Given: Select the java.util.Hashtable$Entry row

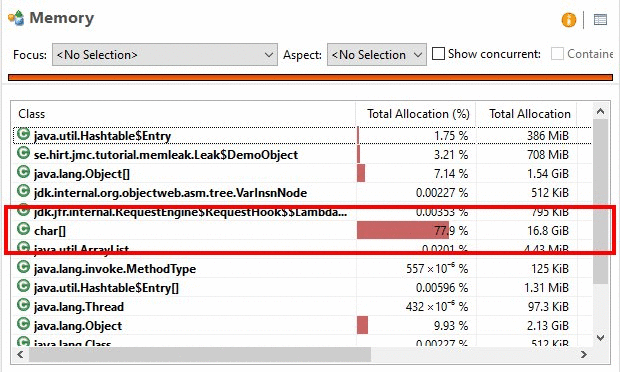Looking at the screenshot, I should pyautogui.click(x=303, y=136).
